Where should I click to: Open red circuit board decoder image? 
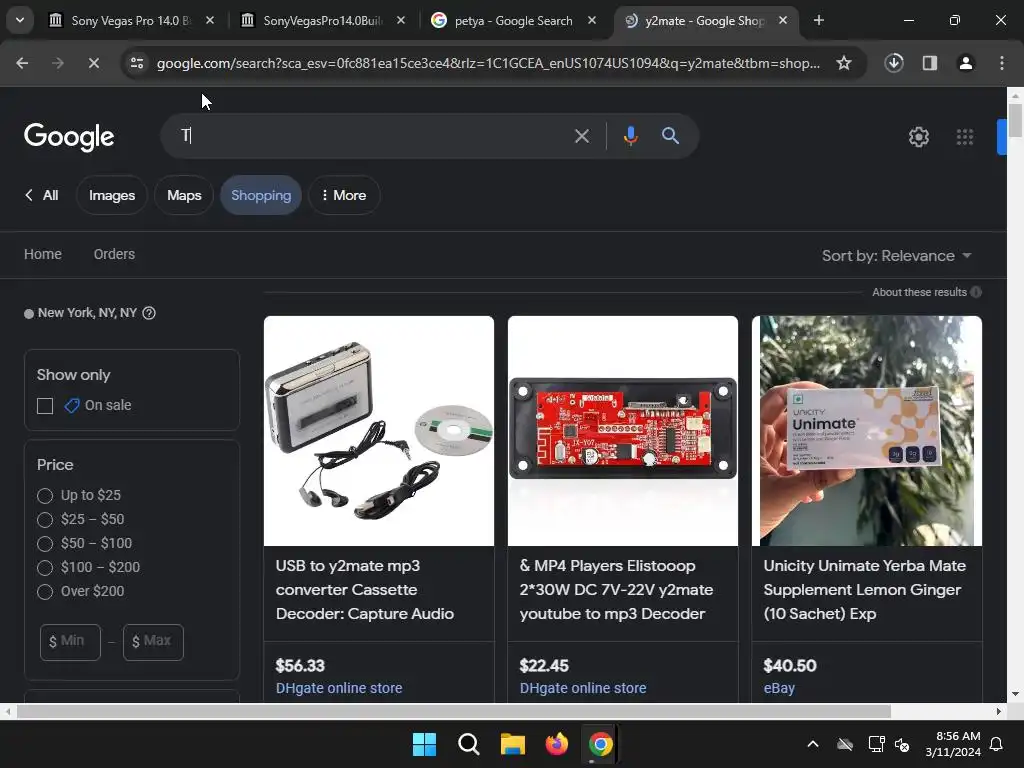[x=623, y=431]
